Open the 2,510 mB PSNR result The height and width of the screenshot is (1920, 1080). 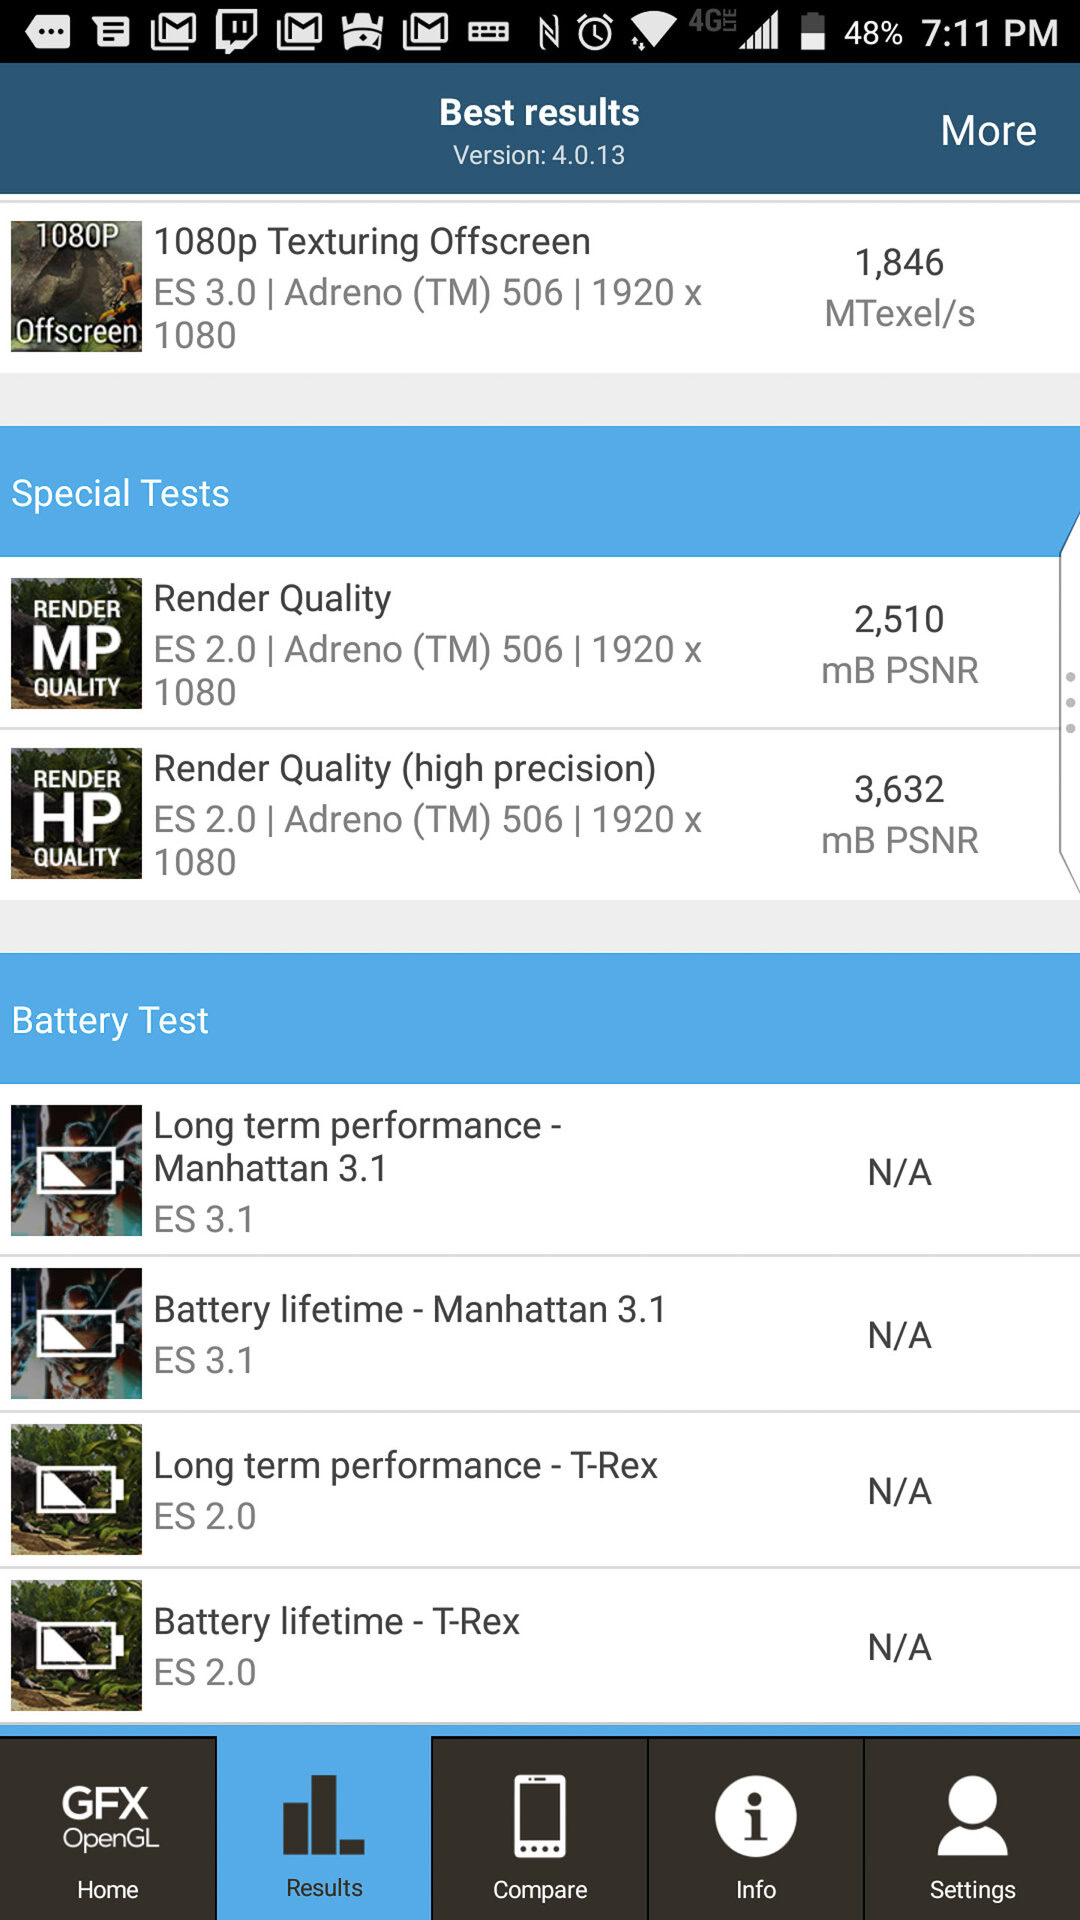point(899,644)
